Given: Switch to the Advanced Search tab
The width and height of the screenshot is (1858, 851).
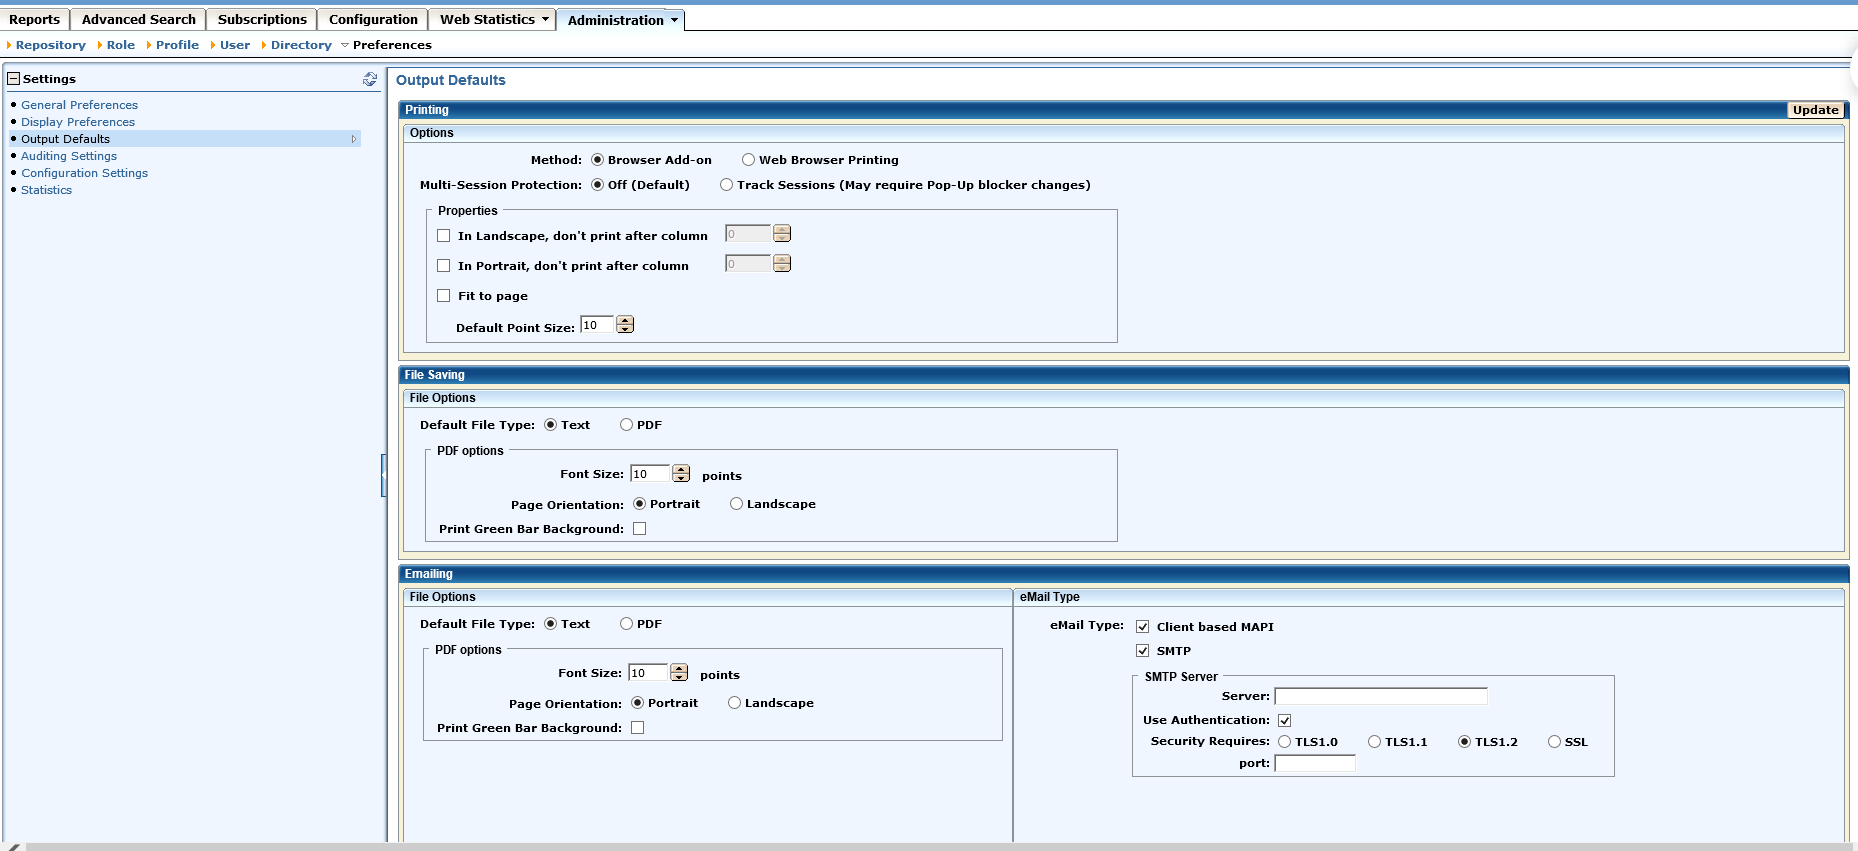Looking at the screenshot, I should coord(138,19).
